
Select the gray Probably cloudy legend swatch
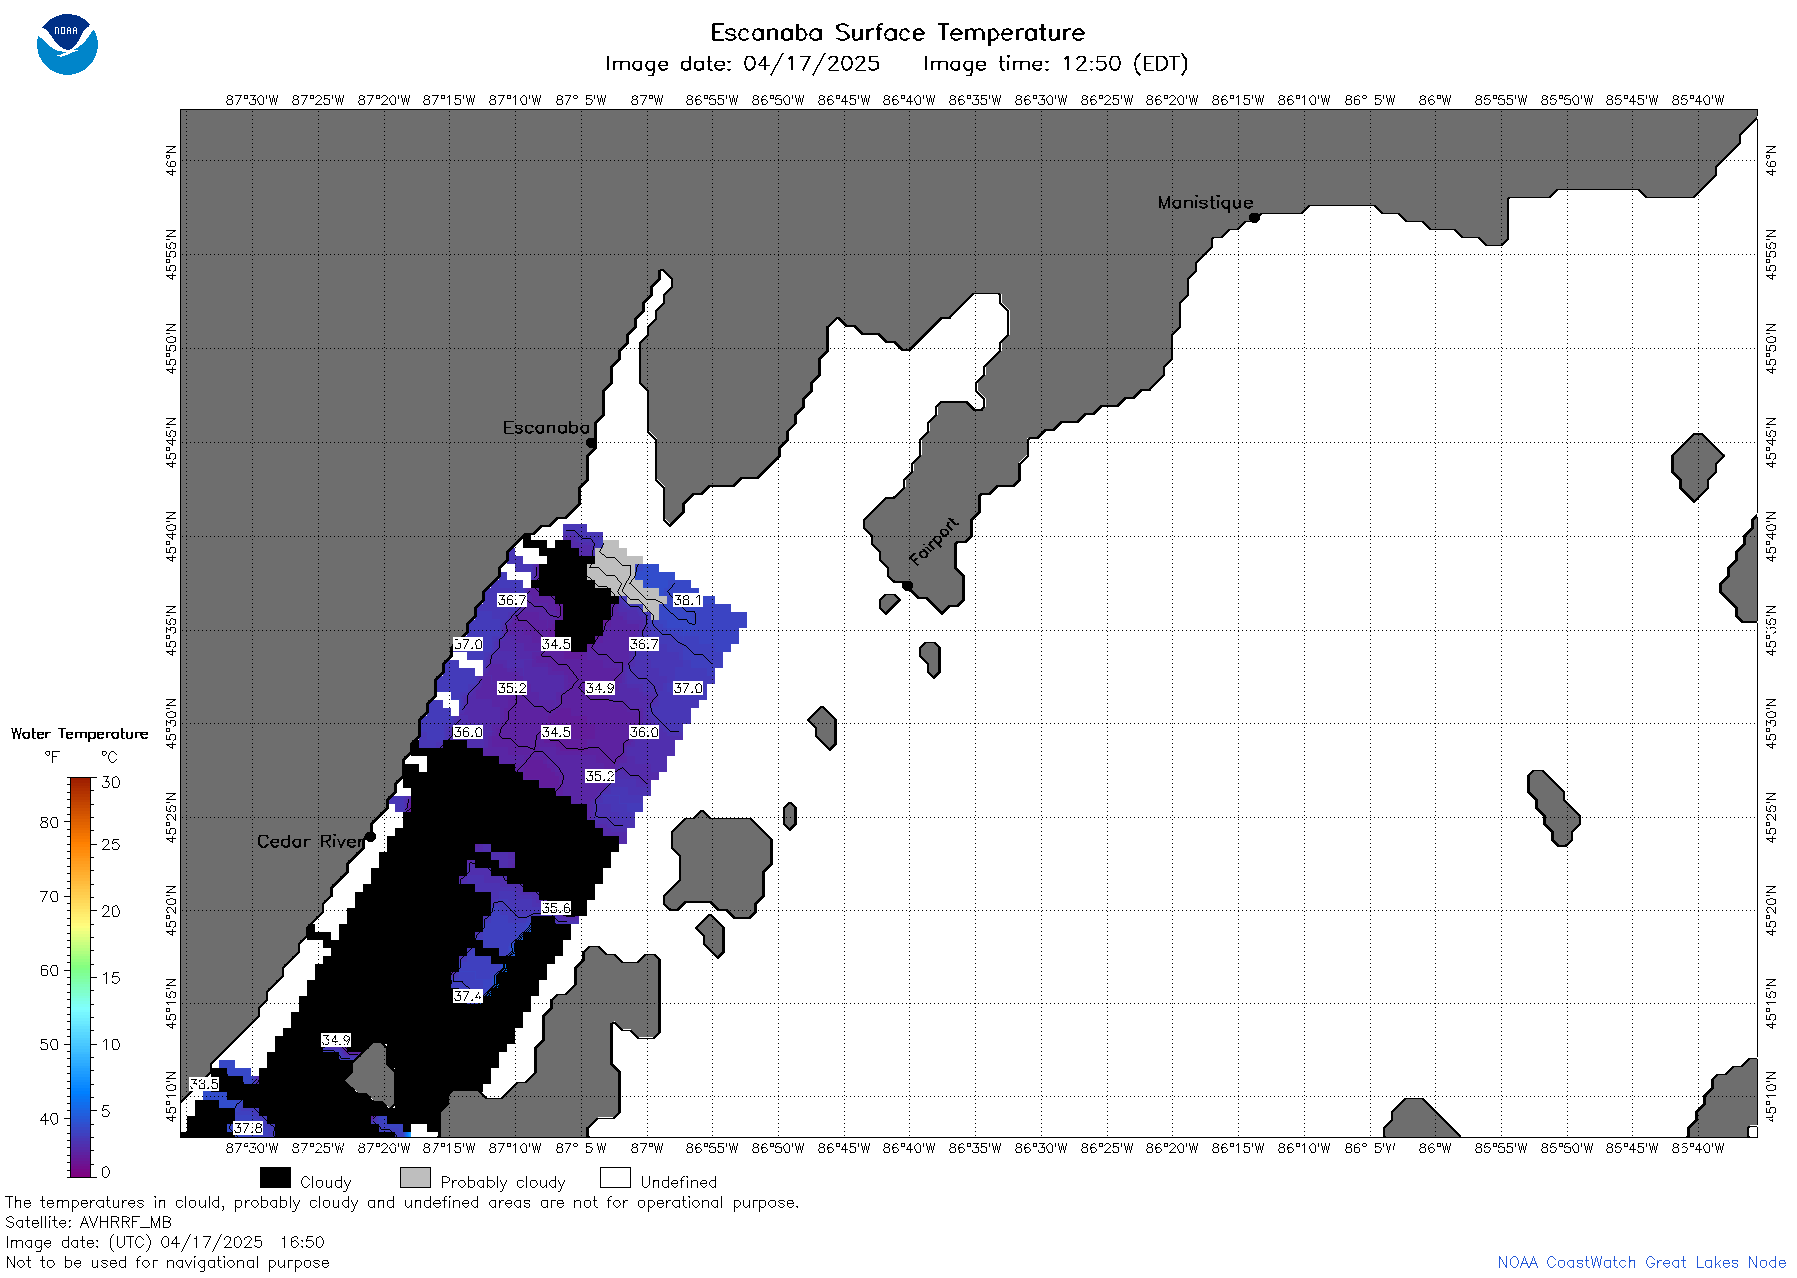tap(415, 1178)
